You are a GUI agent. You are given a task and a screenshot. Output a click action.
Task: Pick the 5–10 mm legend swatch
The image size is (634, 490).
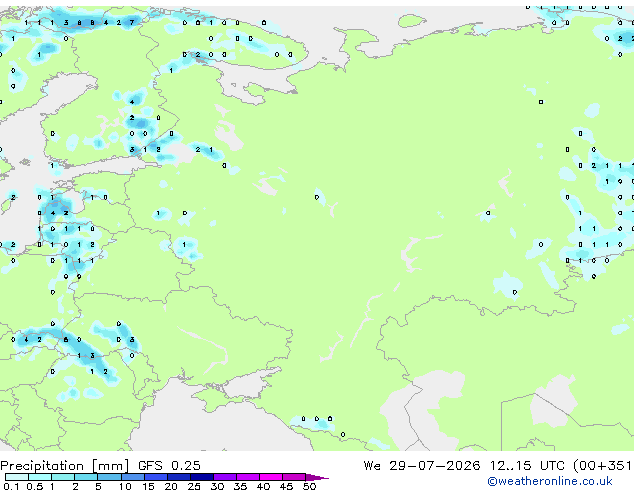coord(109,477)
